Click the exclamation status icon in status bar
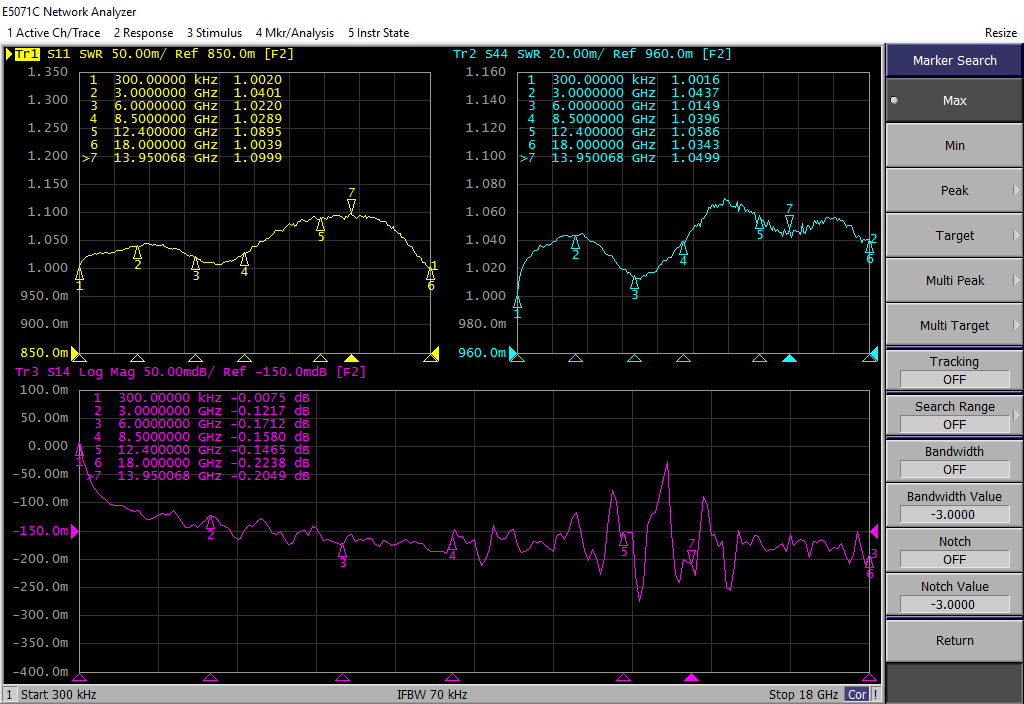The height and width of the screenshot is (704, 1024). pos(876,694)
